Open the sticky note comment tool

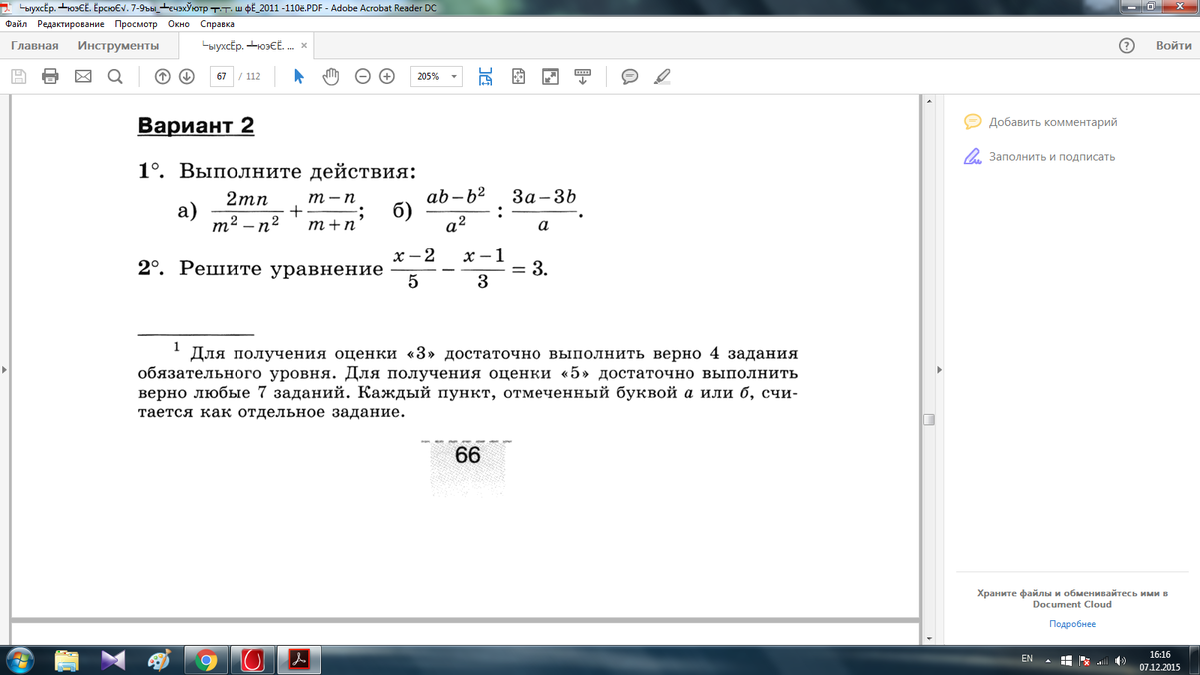(x=630, y=76)
